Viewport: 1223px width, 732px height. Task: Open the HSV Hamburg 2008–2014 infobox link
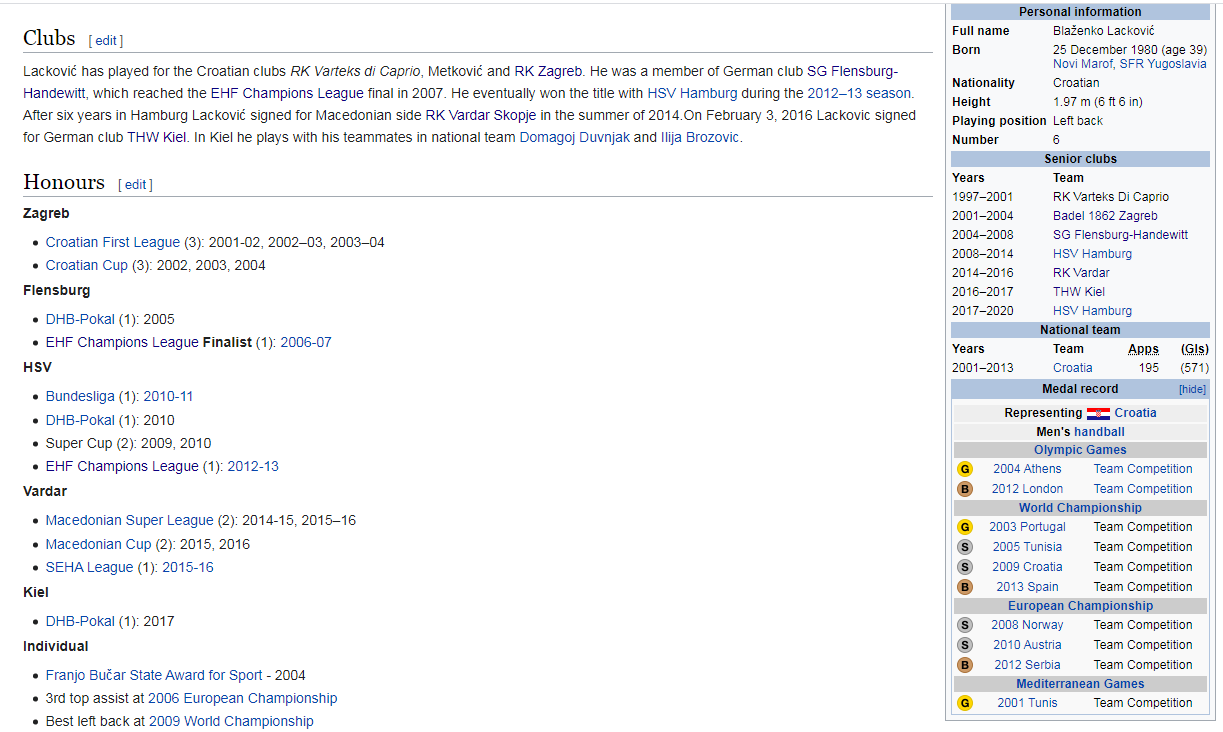tap(1093, 254)
